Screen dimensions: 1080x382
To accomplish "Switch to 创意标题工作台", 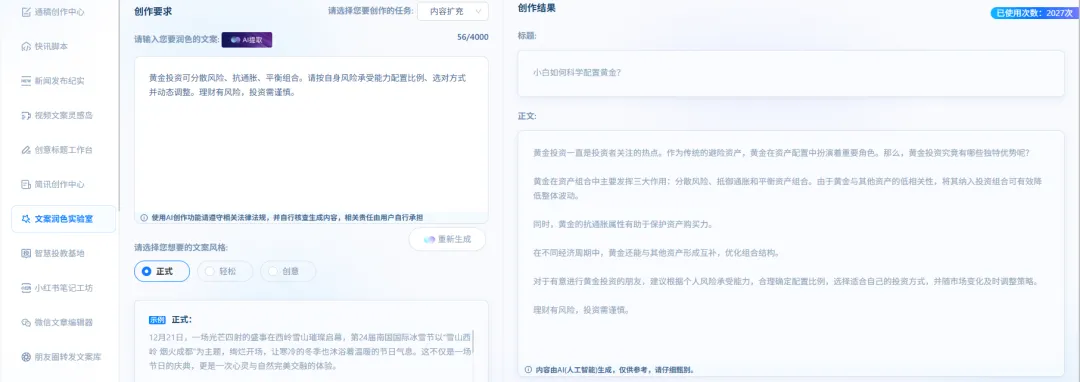I will click(63, 149).
